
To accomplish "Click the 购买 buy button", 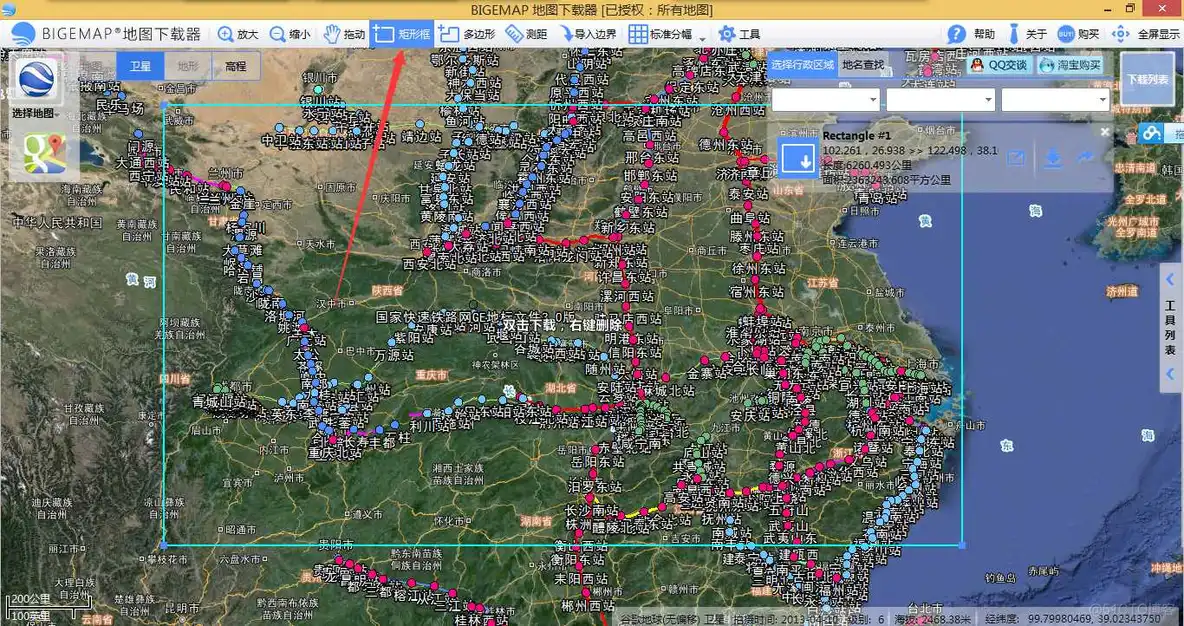I will [x=1078, y=34].
